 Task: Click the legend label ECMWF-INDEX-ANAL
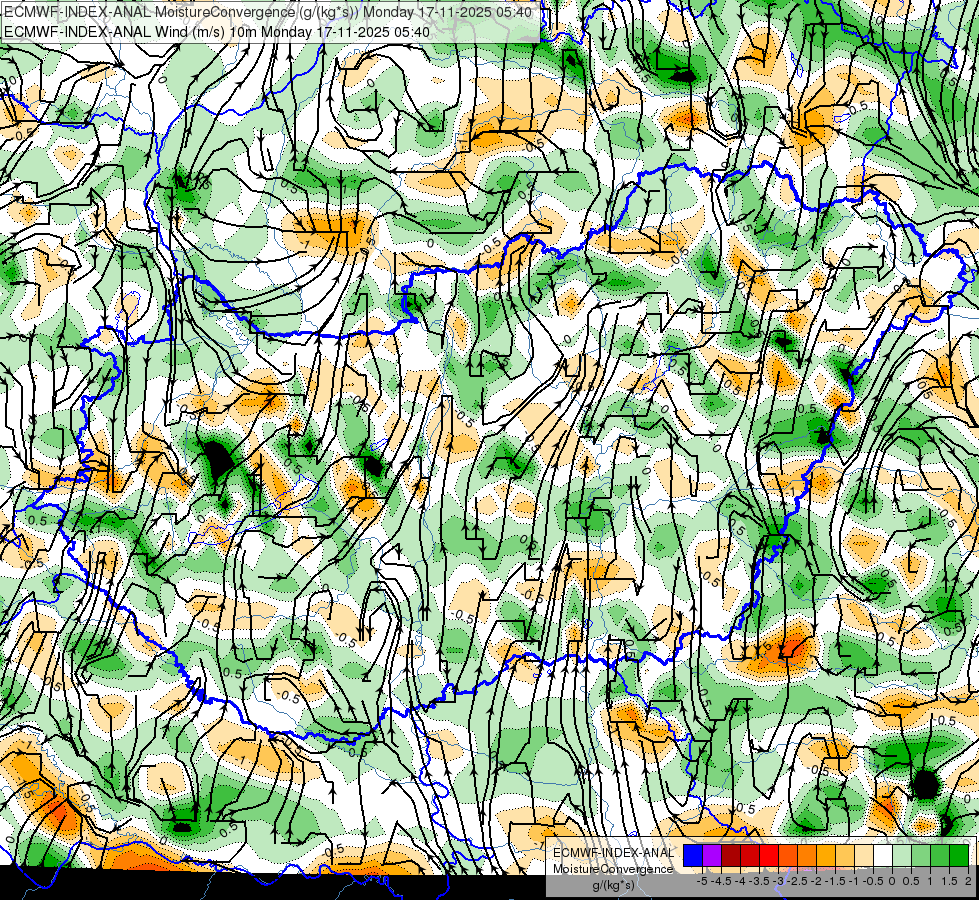pos(613,853)
